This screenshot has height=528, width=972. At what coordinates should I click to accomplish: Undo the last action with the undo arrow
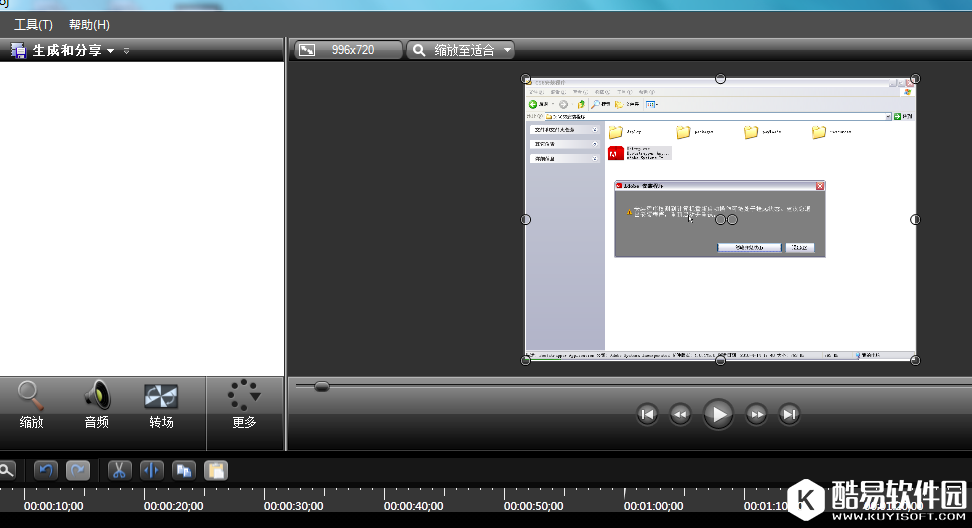(x=46, y=470)
